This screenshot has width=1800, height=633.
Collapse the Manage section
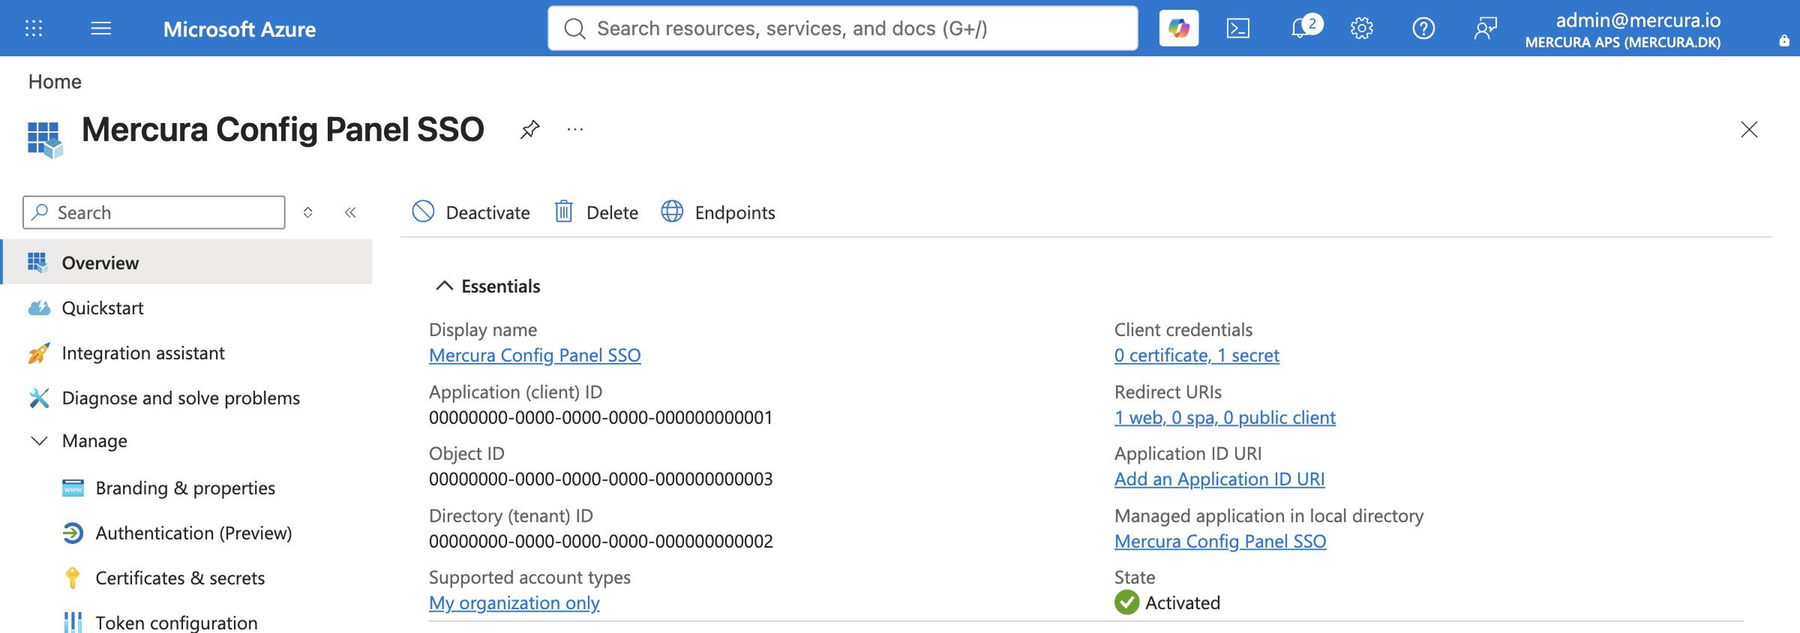tap(39, 441)
